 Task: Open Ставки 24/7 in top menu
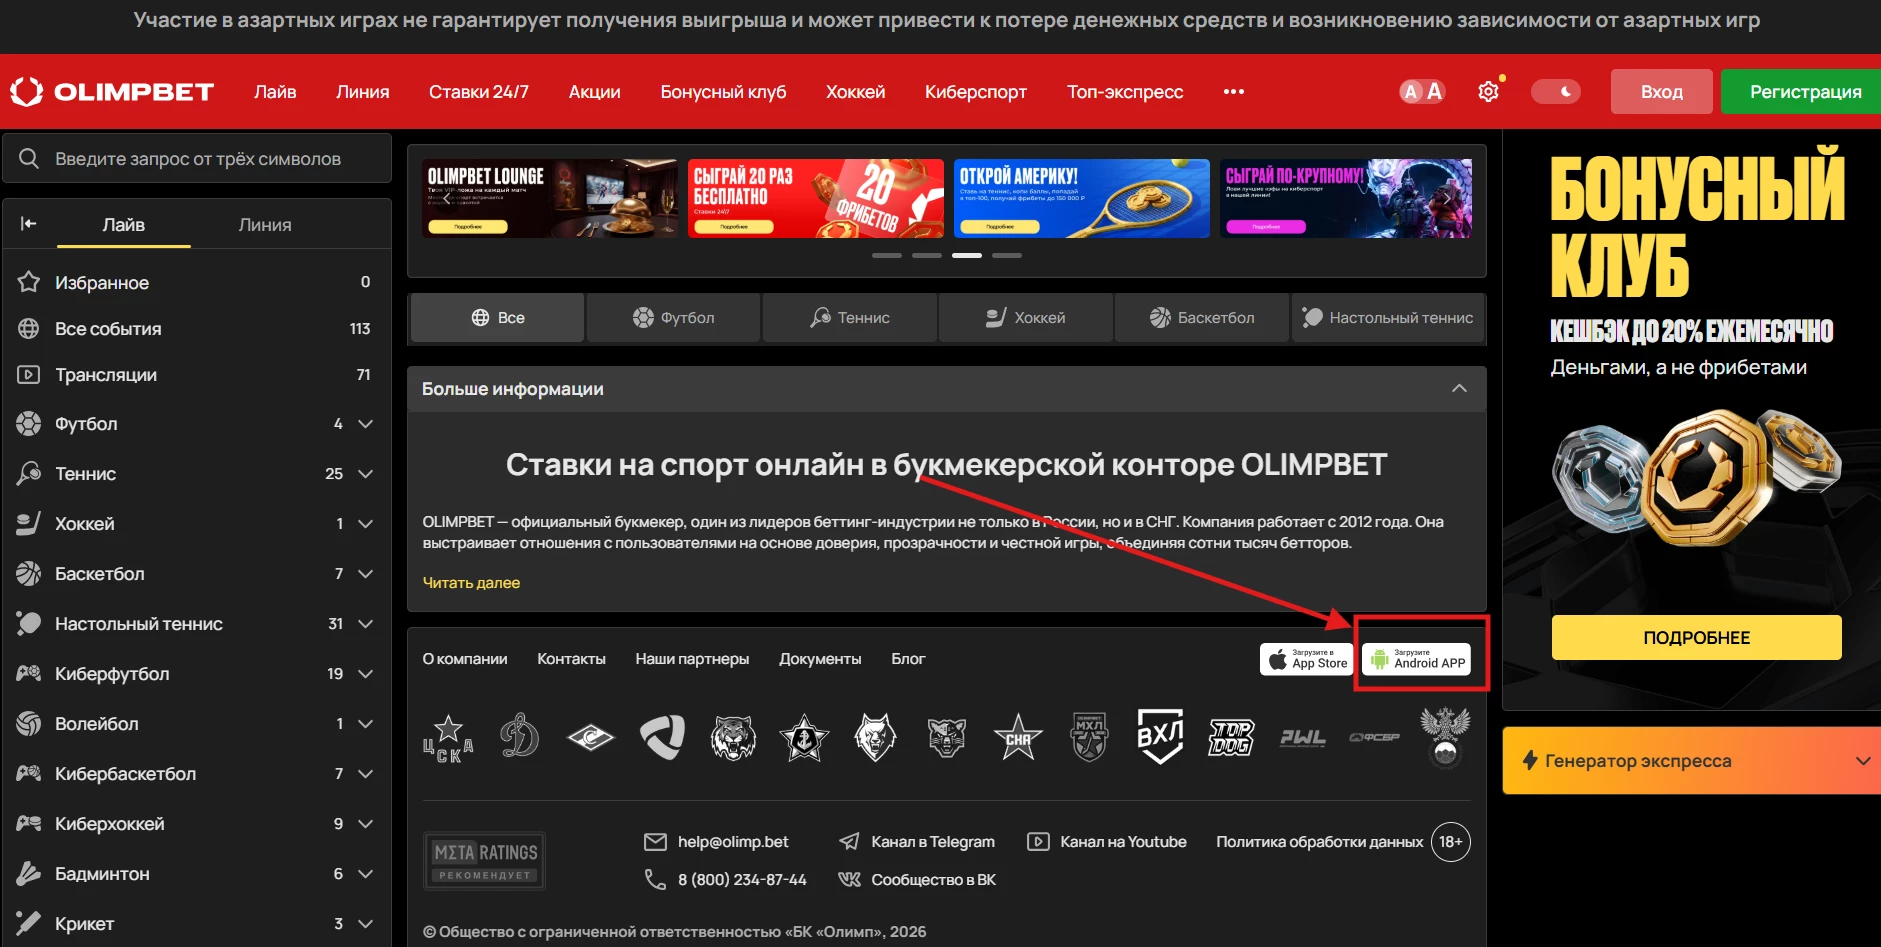[479, 92]
